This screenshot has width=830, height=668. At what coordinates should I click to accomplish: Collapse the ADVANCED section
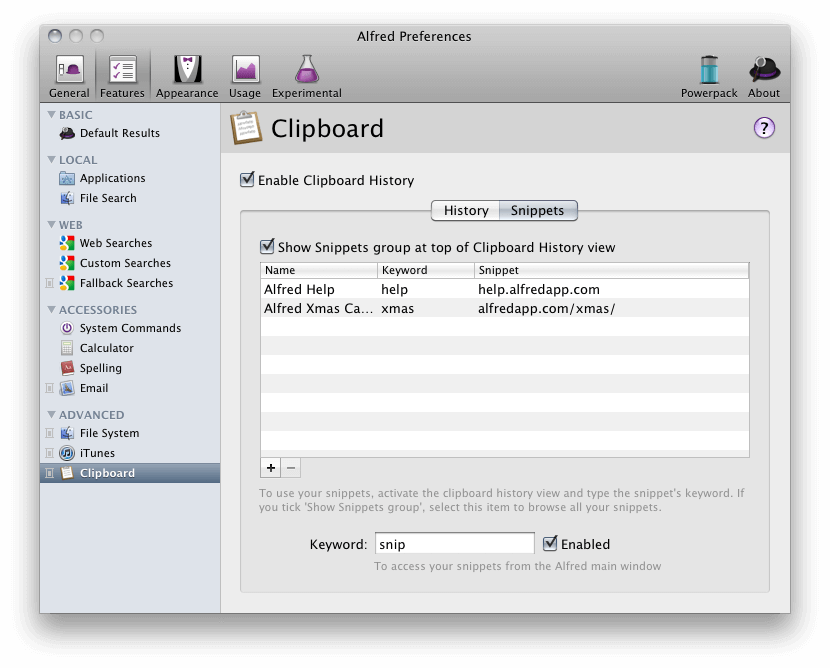[x=51, y=414]
